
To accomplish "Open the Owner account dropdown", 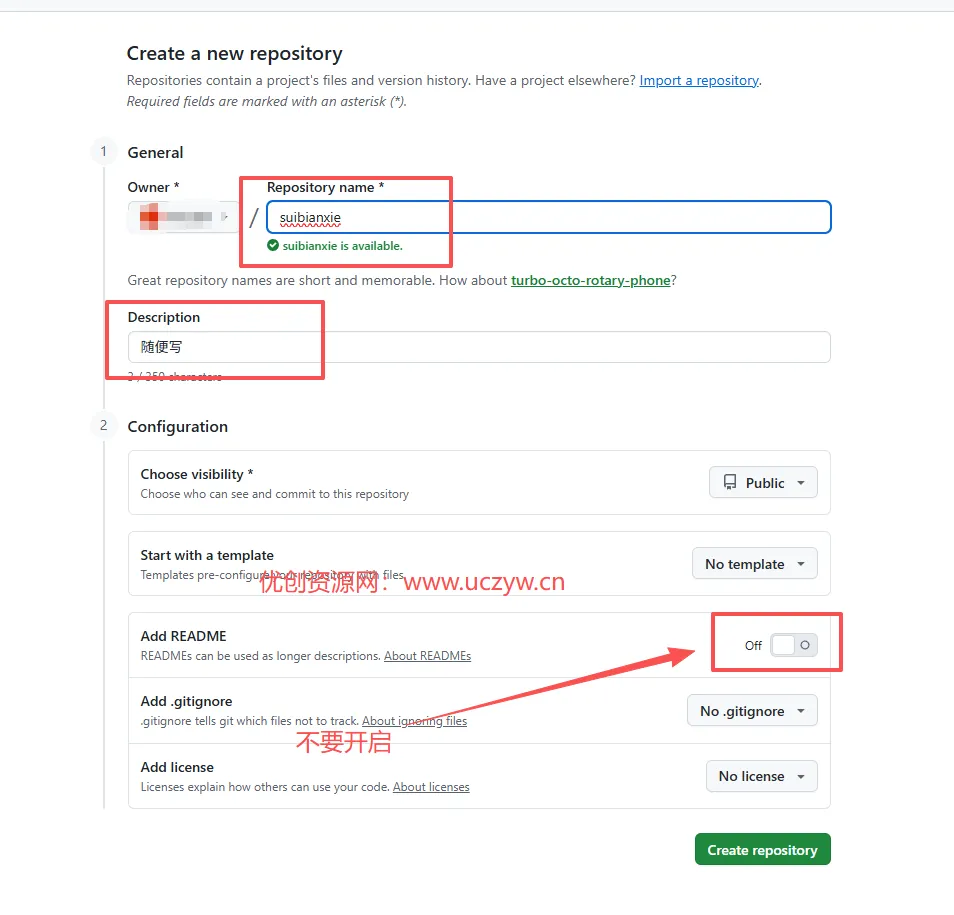I will (x=183, y=217).
